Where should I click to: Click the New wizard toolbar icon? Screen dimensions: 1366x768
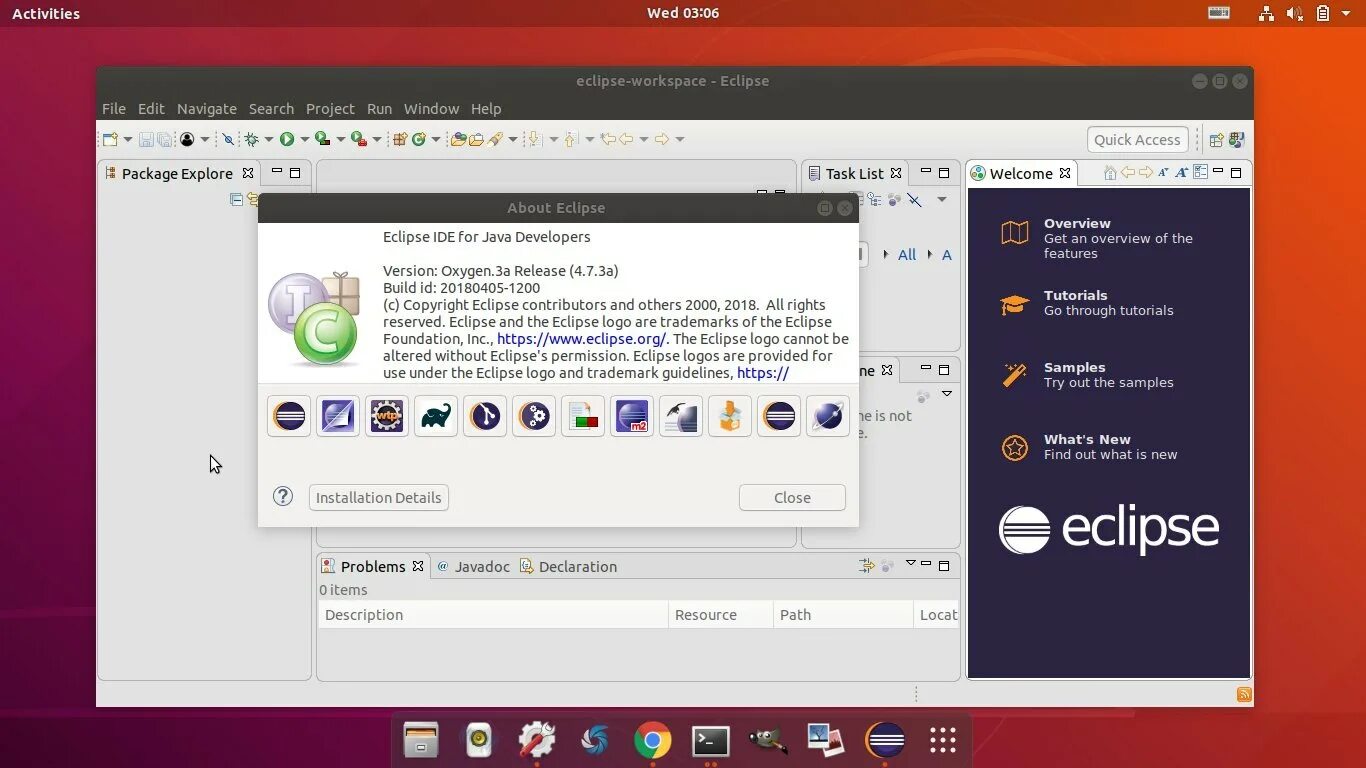point(110,139)
